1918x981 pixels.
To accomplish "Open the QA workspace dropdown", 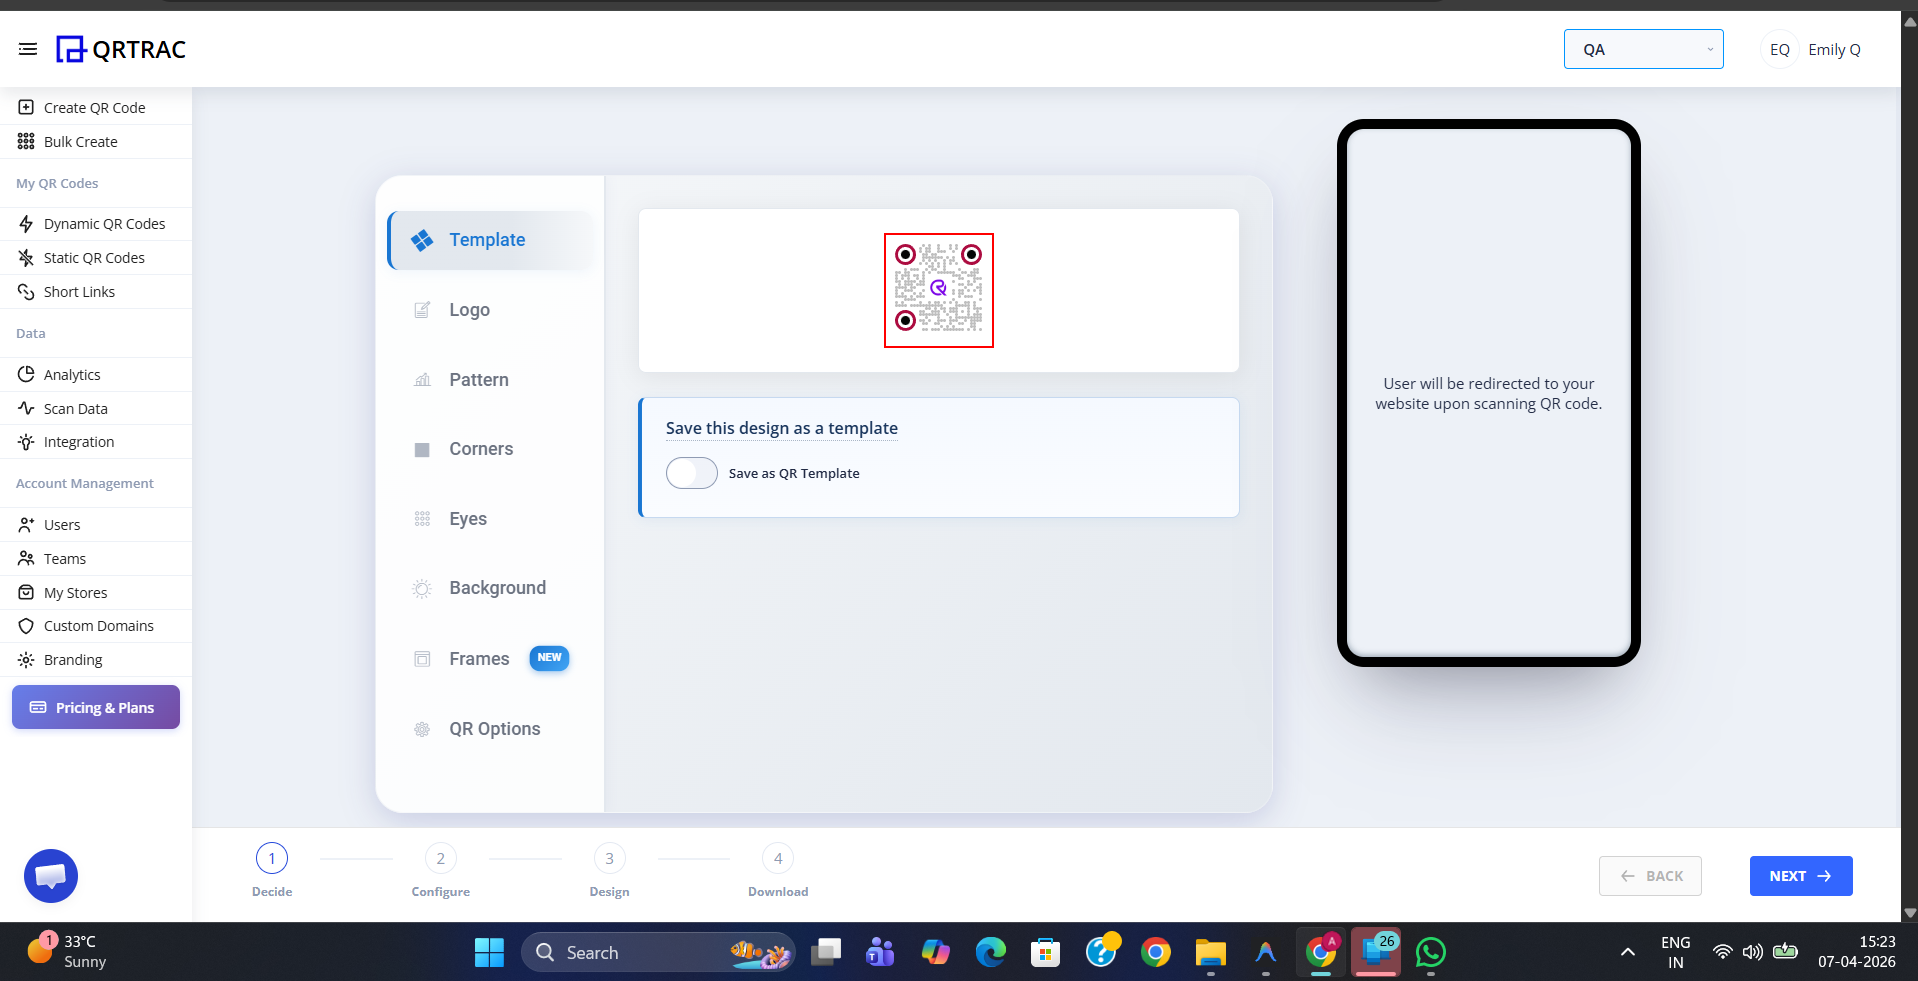I will (x=1643, y=48).
